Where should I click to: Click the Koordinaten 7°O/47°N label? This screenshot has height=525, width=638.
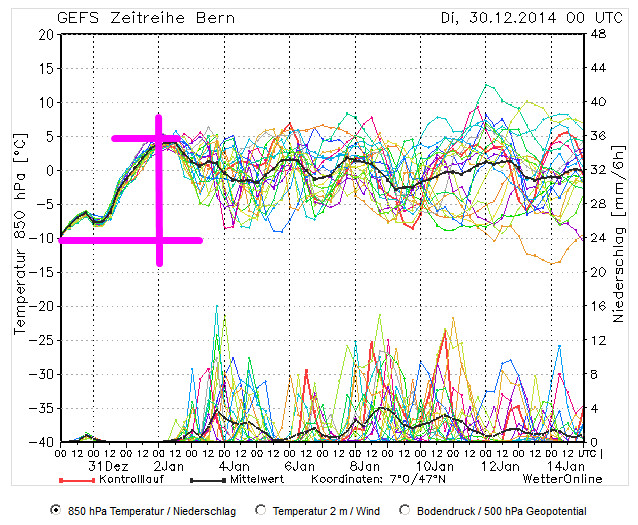[375, 479]
